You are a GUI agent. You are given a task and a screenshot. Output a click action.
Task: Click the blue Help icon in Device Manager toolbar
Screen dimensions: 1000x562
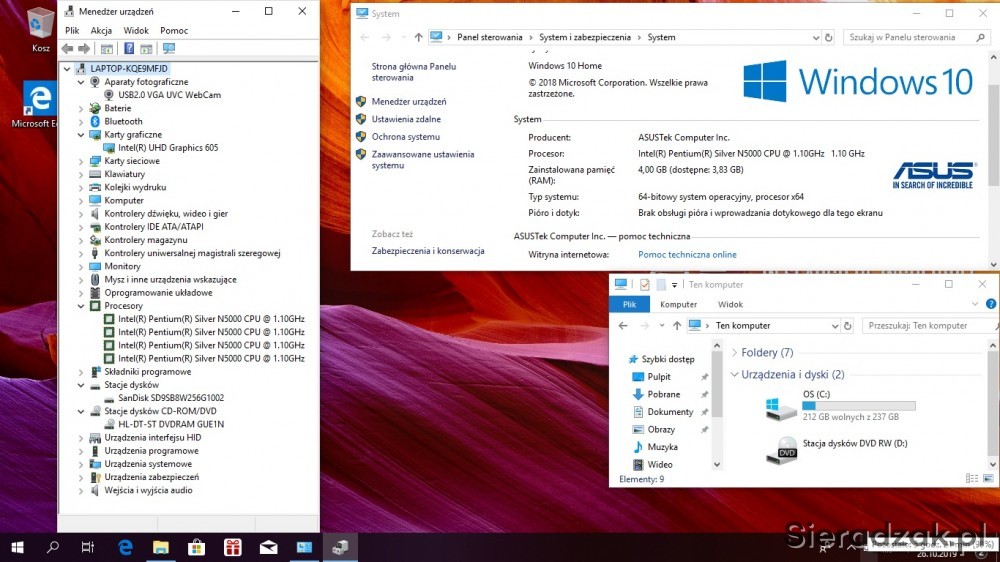(x=129, y=48)
